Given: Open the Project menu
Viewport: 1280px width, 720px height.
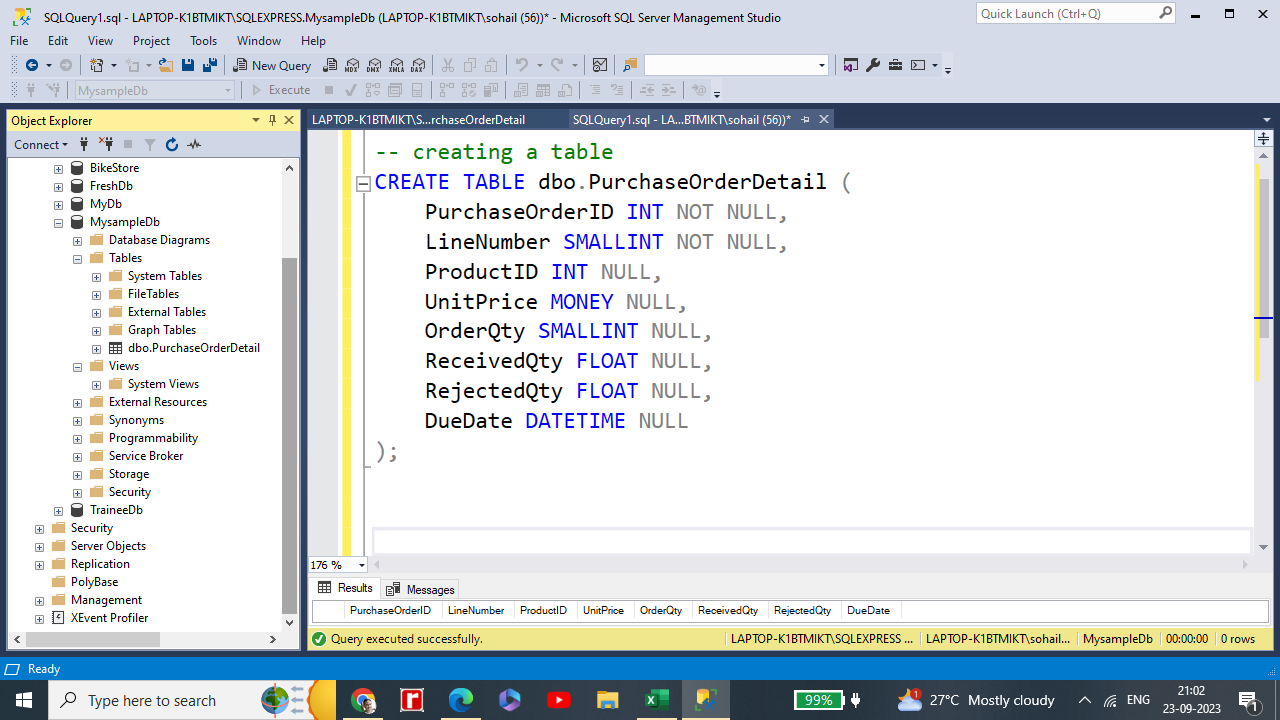Looking at the screenshot, I should click(x=151, y=41).
